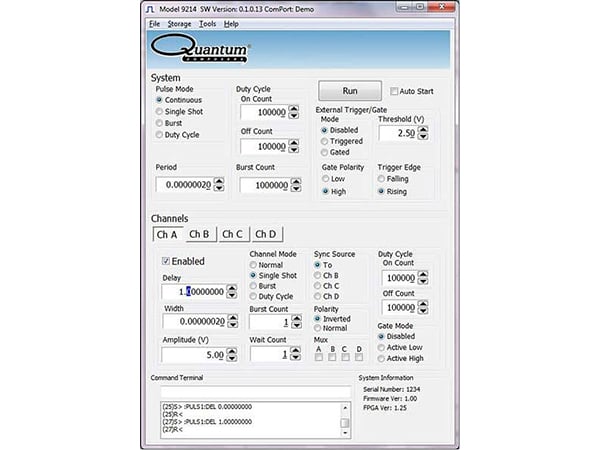Set trigger mode to Disabled
The width and height of the screenshot is (600, 450).
click(x=324, y=130)
